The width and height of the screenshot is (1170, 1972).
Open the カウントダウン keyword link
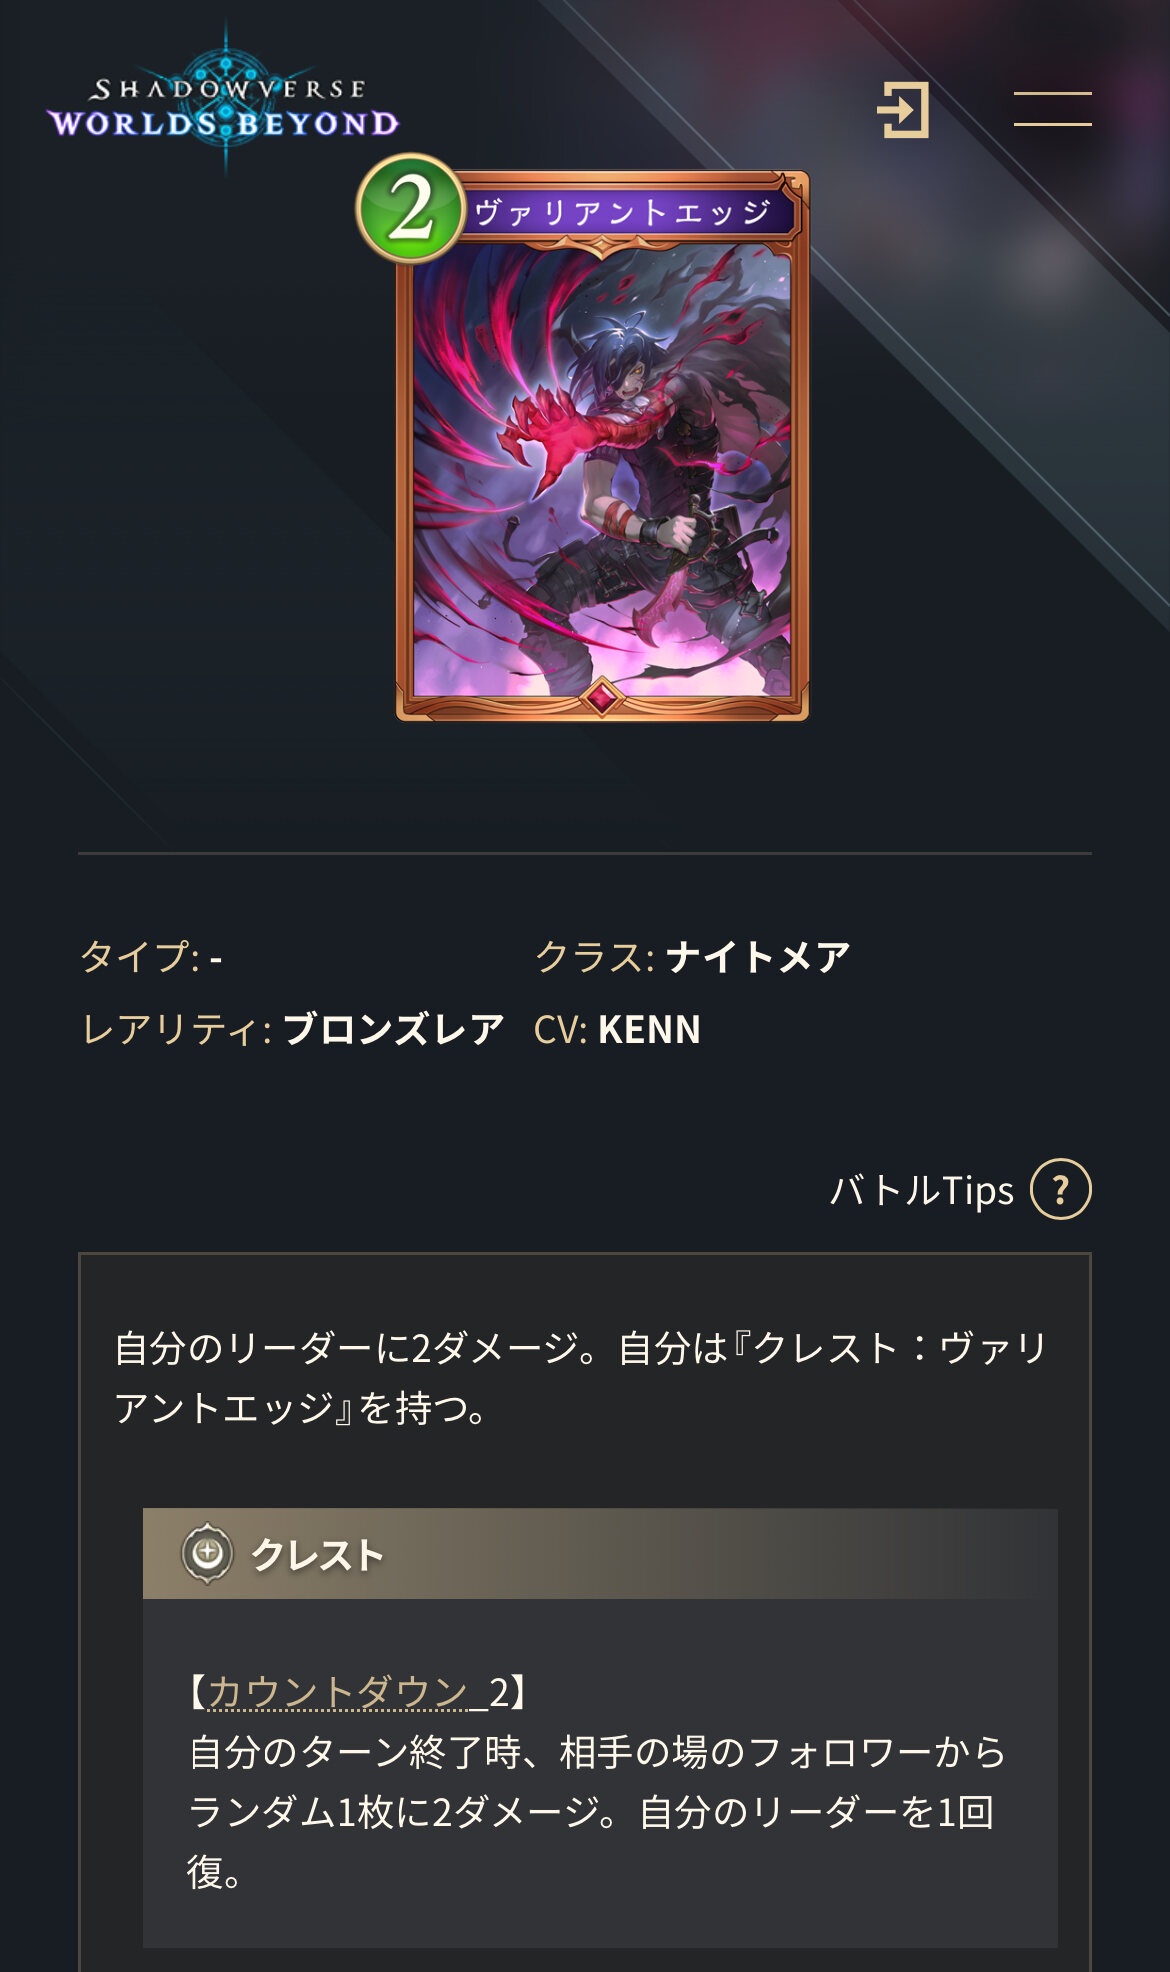click(x=337, y=1692)
